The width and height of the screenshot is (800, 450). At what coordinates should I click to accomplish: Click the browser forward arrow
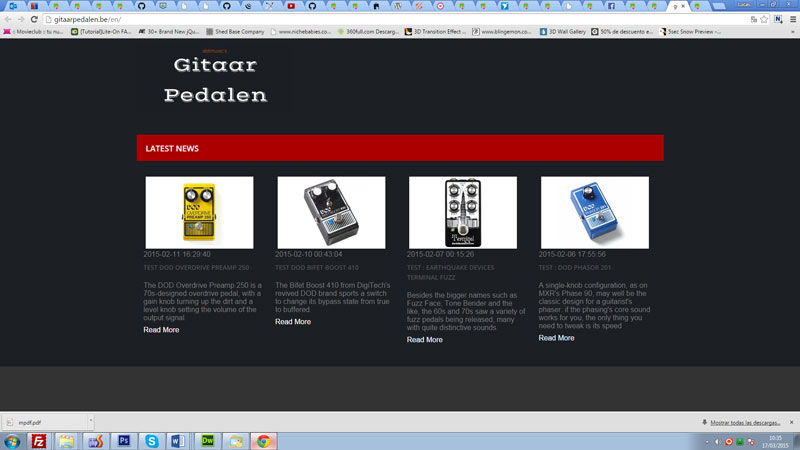21,19
